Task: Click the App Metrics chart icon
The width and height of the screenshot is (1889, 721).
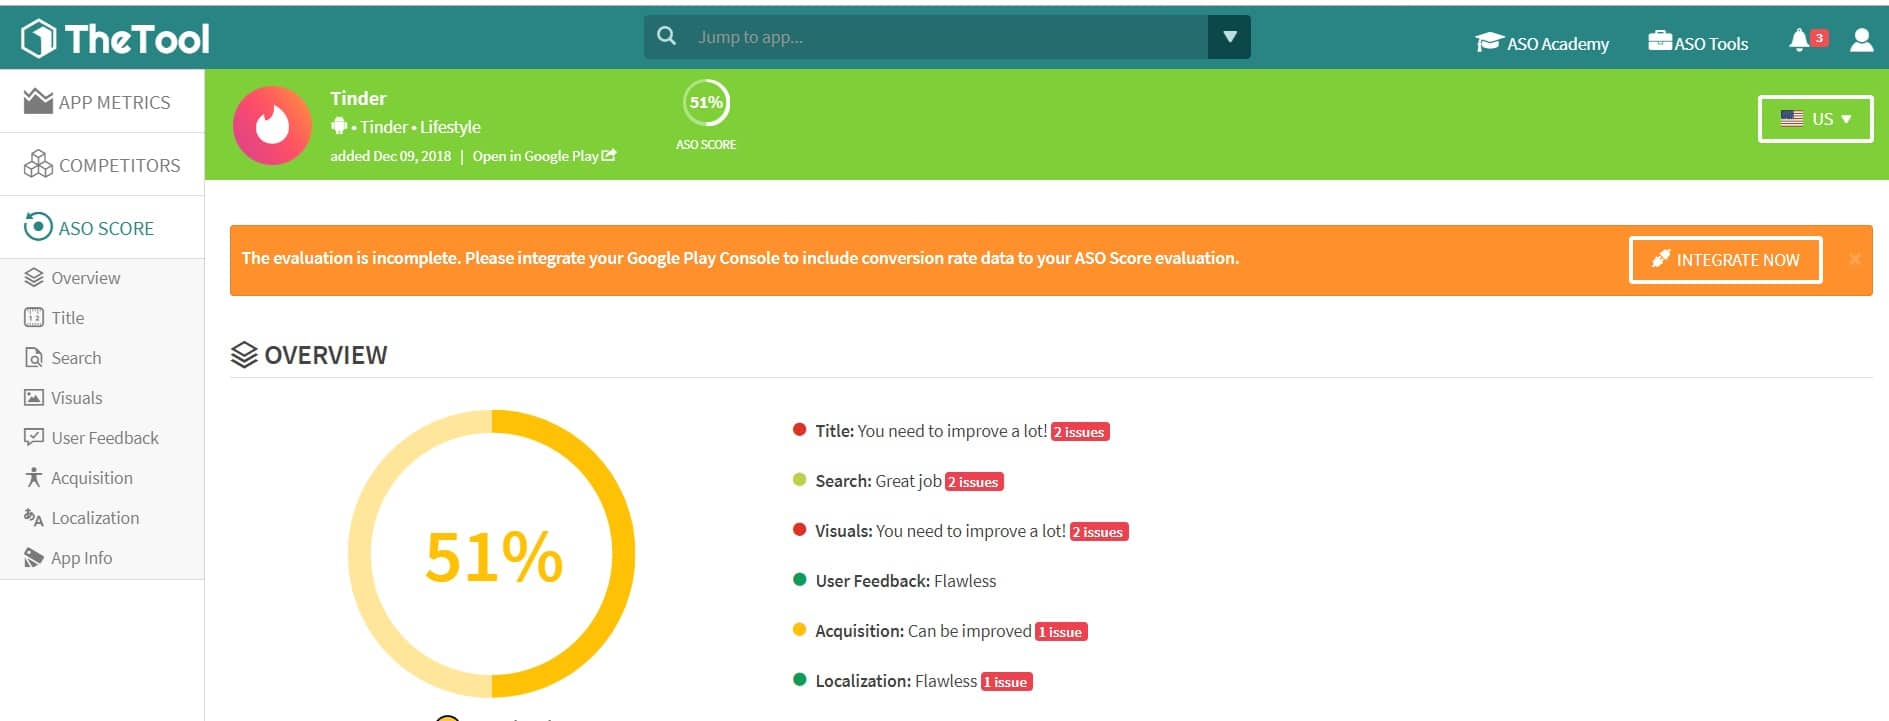Action: 38,101
